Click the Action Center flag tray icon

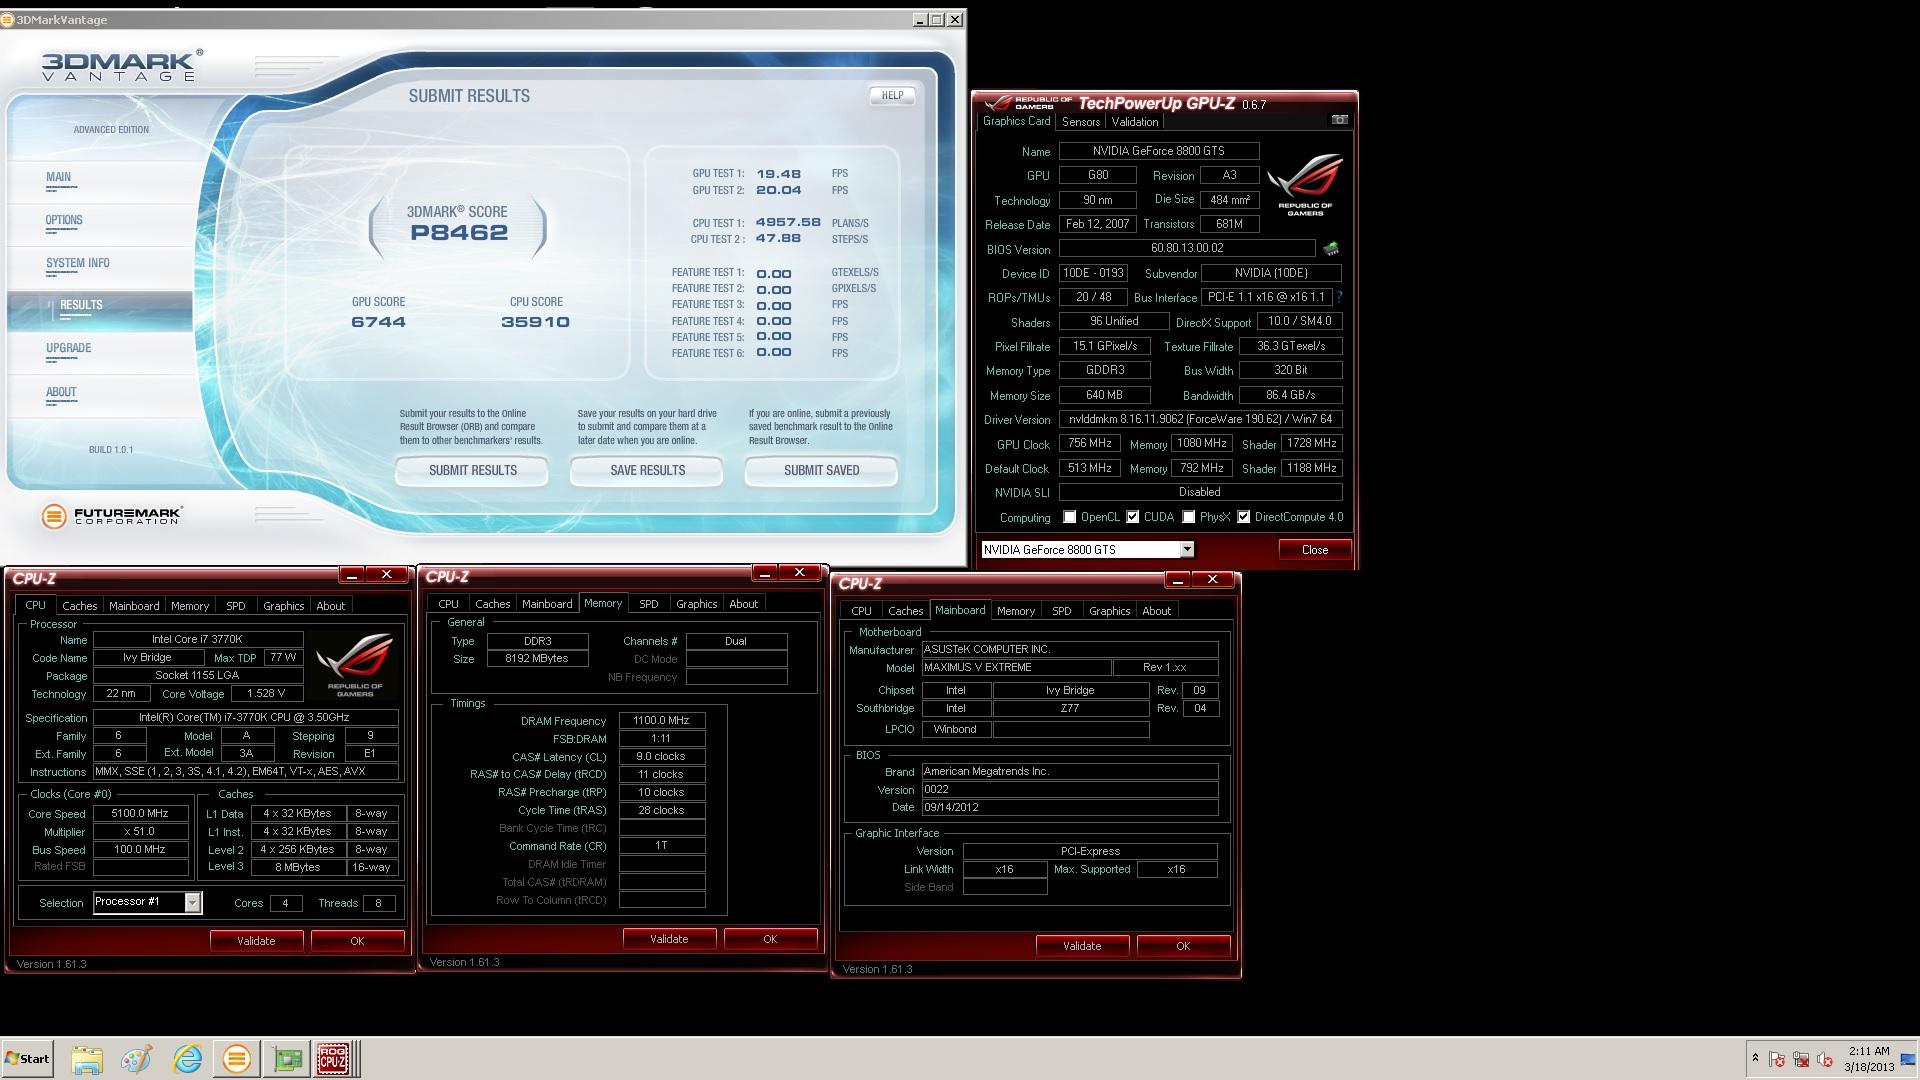1776,1059
